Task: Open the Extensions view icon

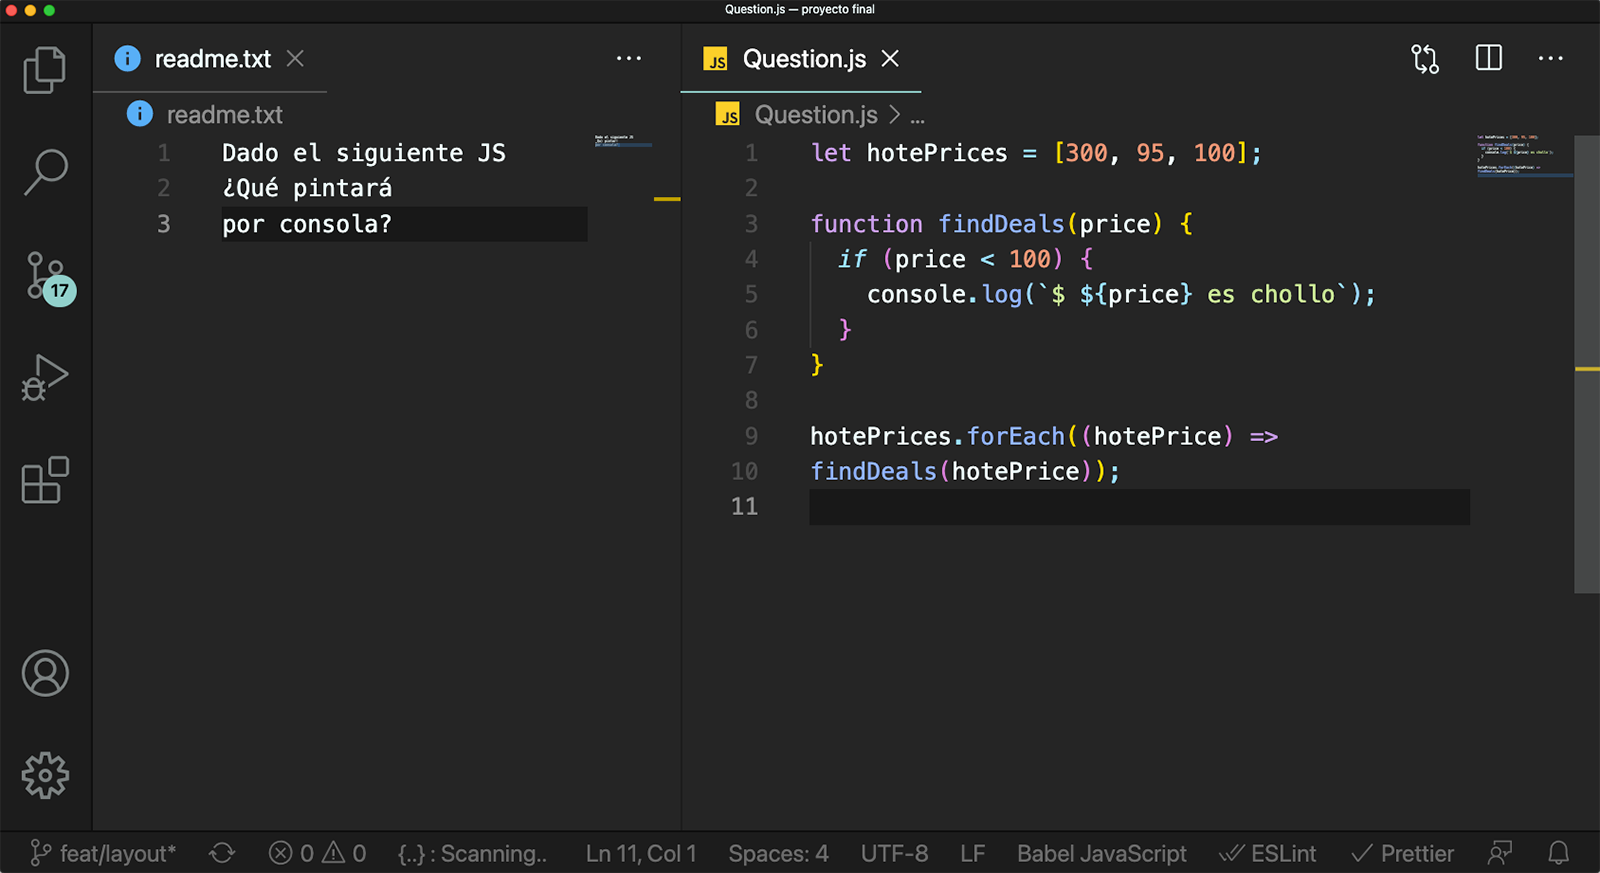Action: pyautogui.click(x=45, y=481)
